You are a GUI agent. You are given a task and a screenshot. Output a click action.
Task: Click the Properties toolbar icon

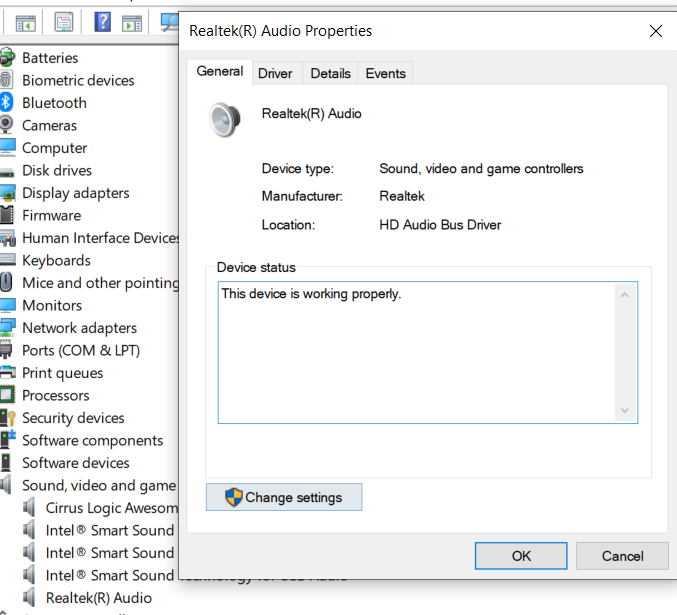[x=63, y=22]
